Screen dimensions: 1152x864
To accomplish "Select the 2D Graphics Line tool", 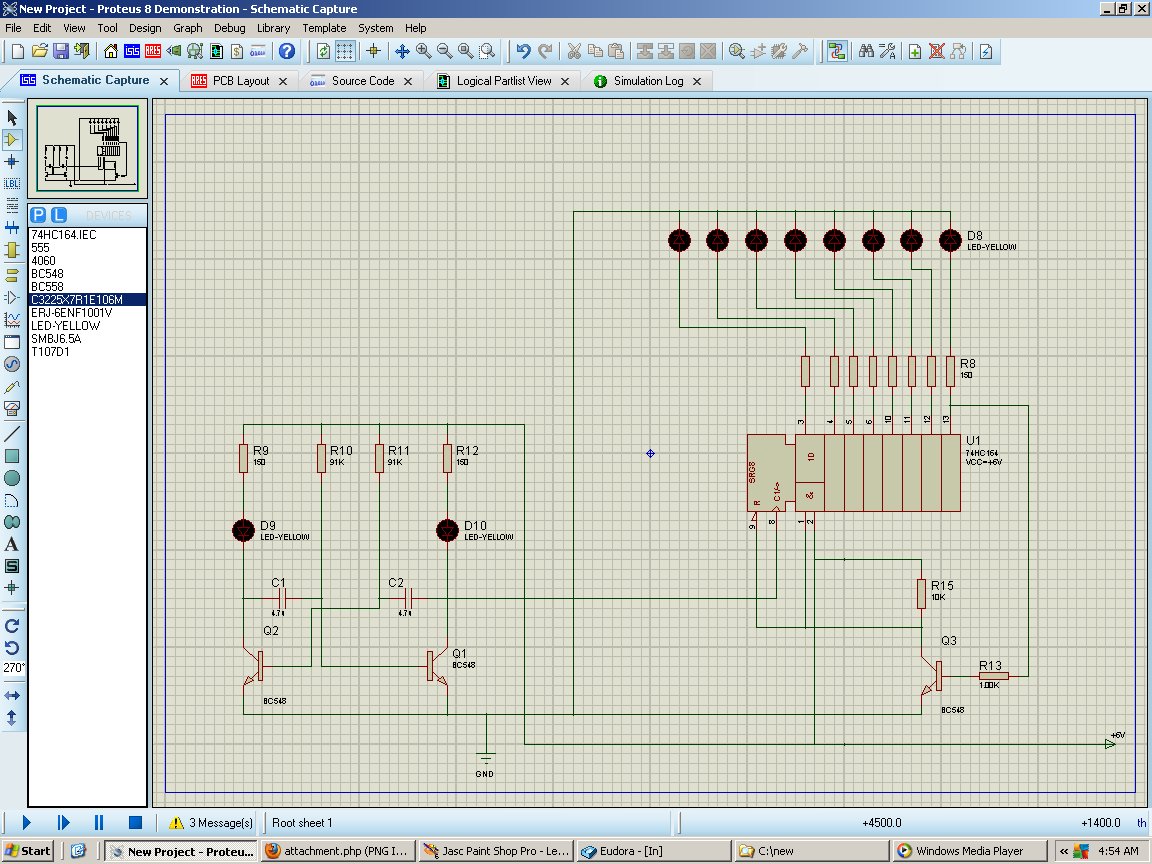I will (x=12, y=433).
